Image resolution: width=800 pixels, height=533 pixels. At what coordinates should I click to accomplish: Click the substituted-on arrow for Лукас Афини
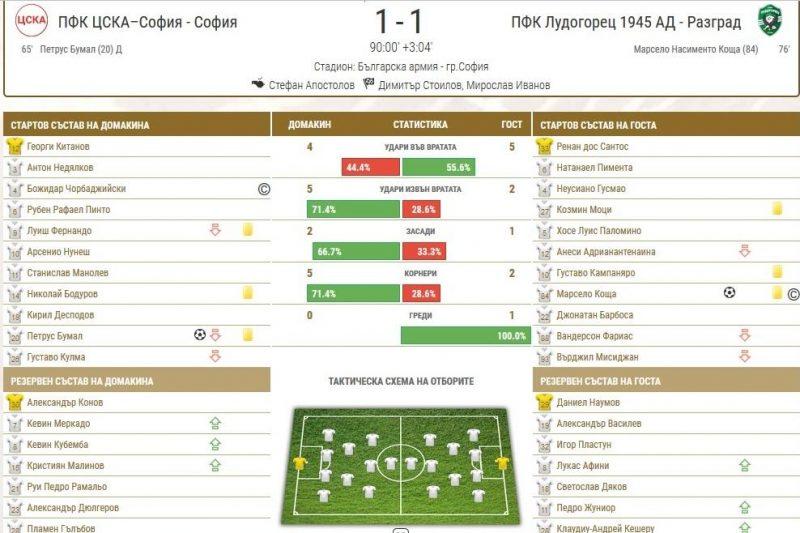[745, 465]
